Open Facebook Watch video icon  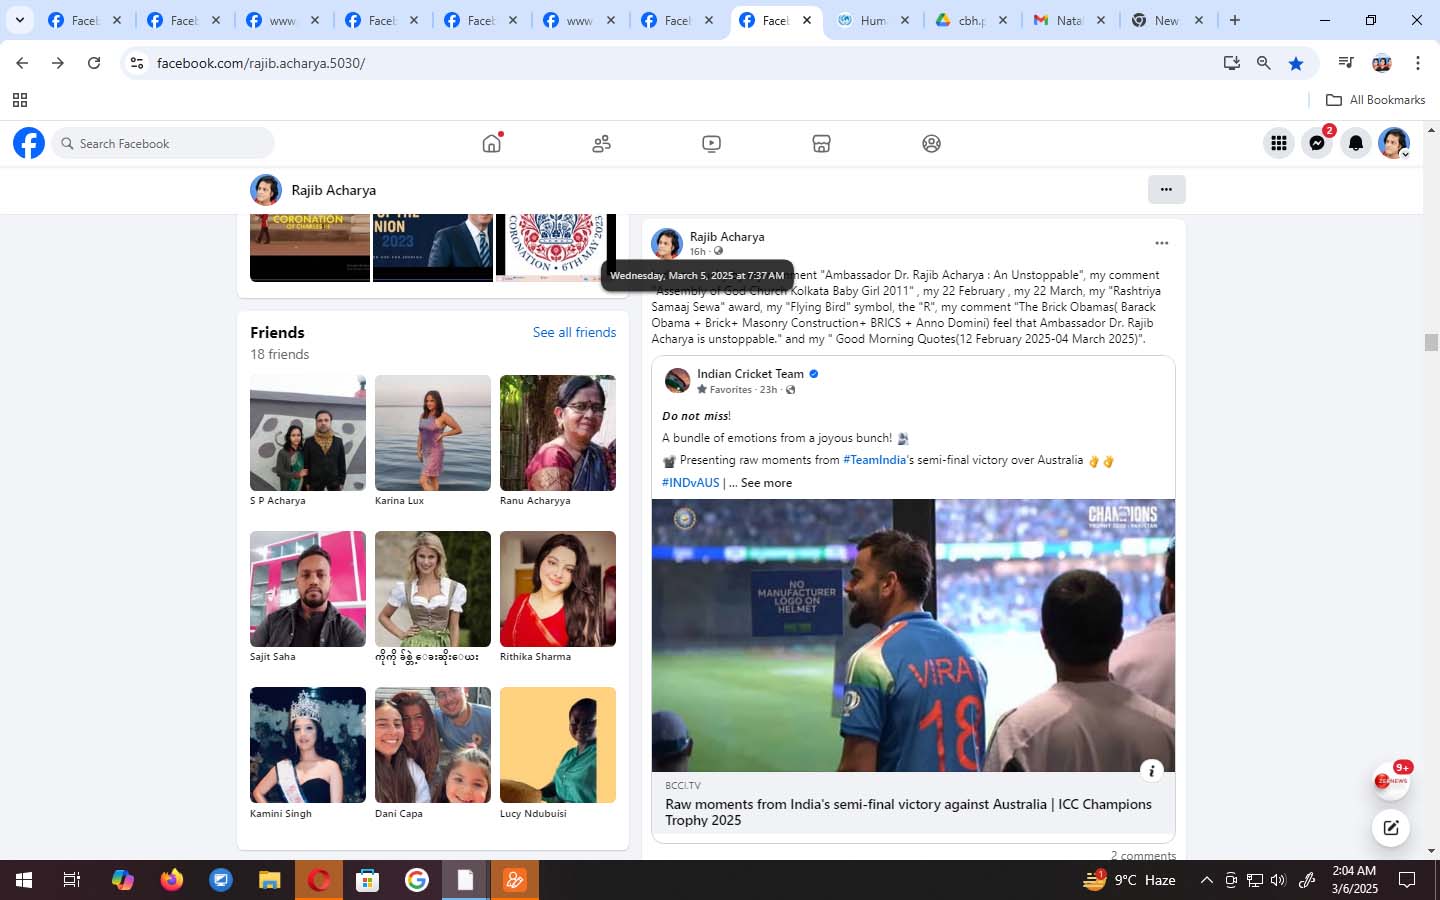pos(711,144)
